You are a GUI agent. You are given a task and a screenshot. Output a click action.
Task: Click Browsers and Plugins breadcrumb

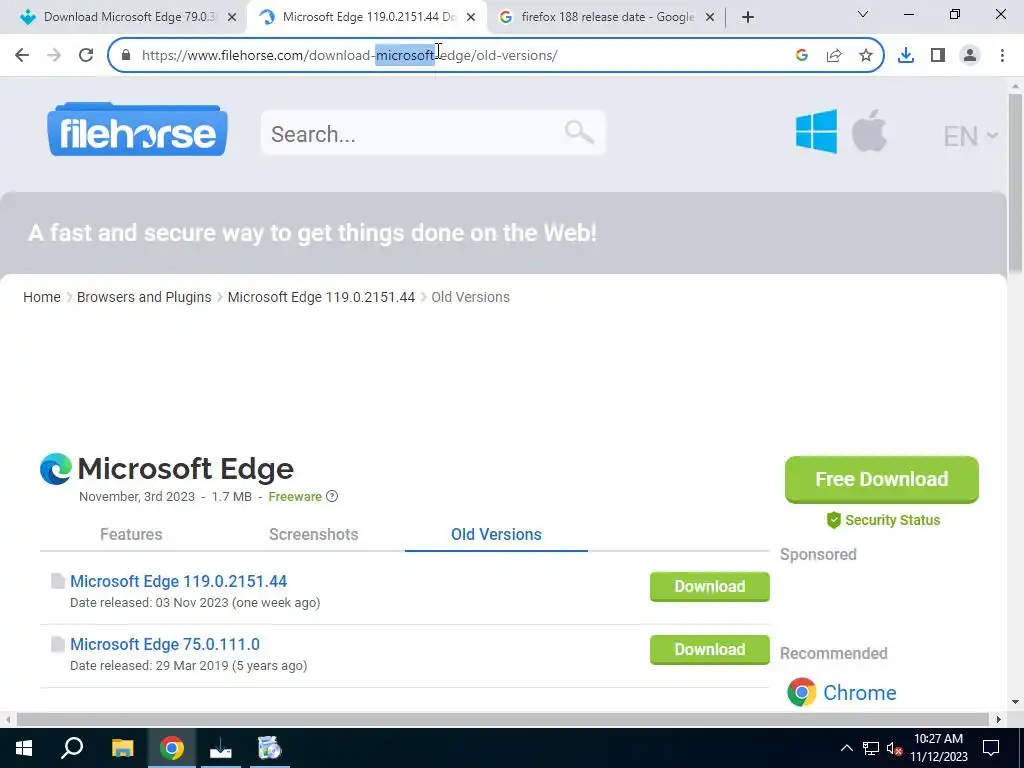click(x=144, y=297)
